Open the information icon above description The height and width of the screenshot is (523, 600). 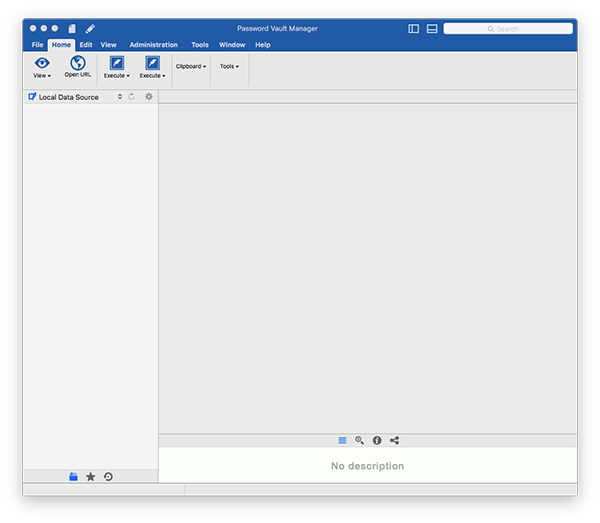point(377,441)
